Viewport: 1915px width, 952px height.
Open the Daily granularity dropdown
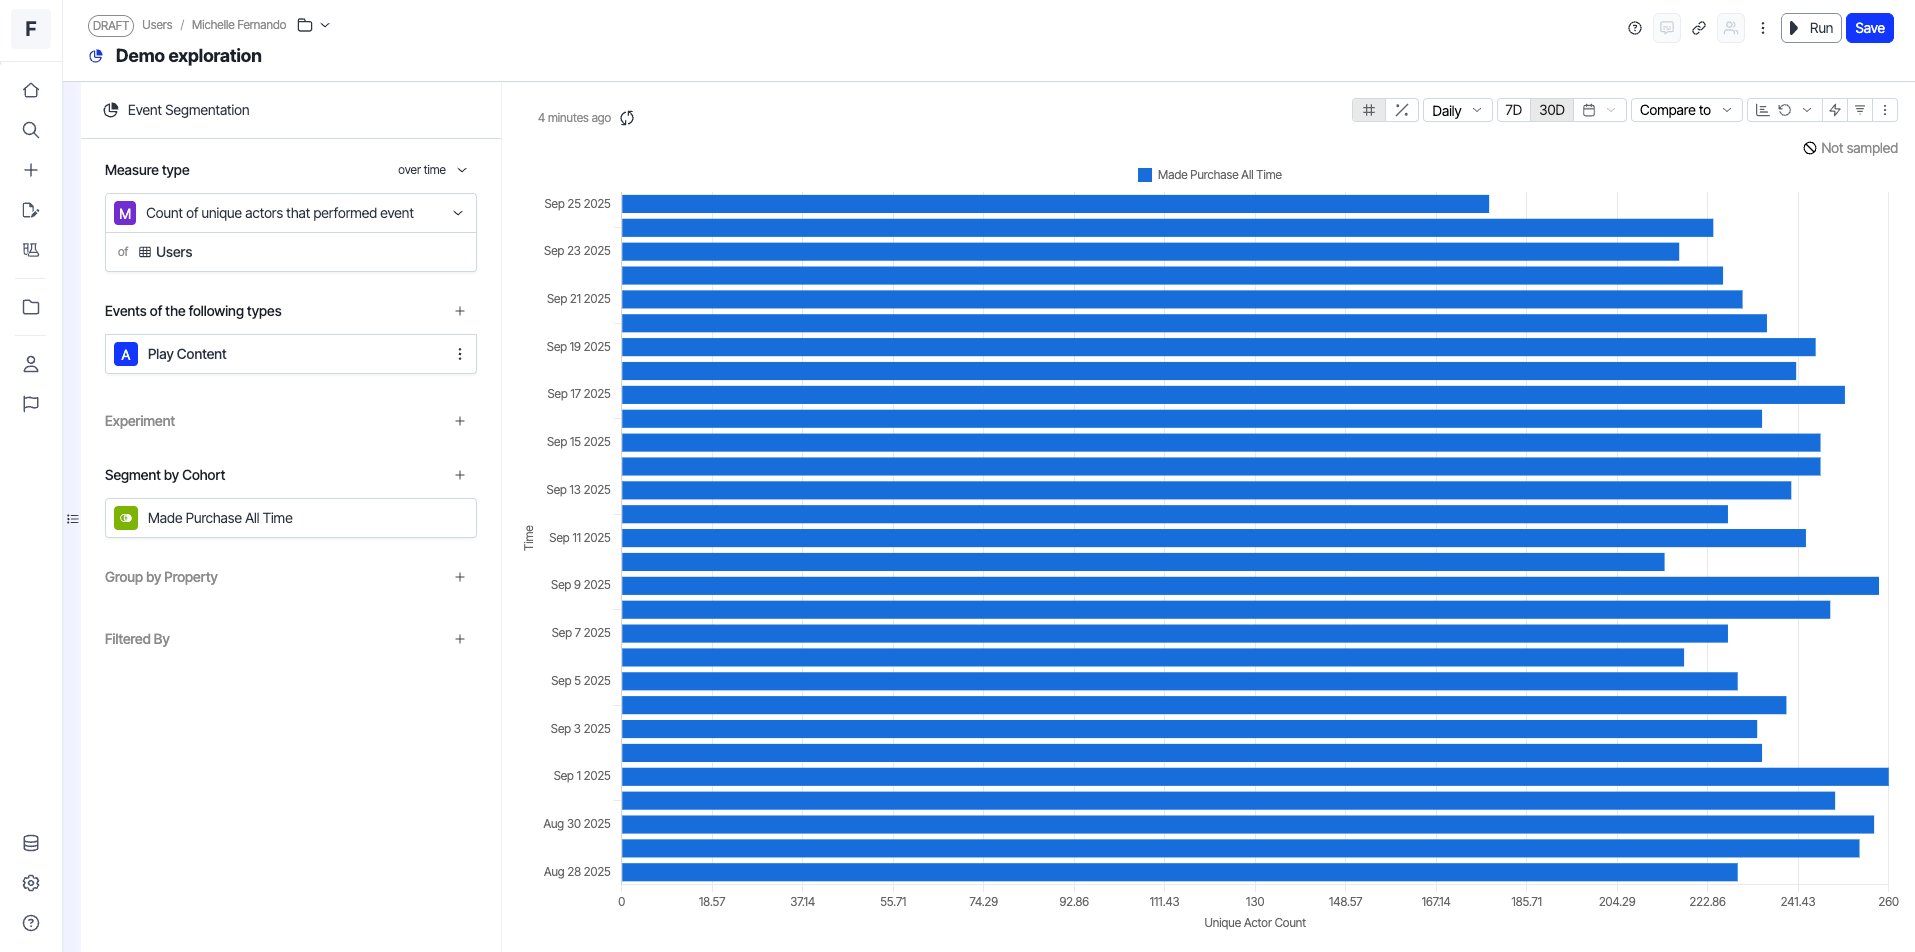[1456, 110]
